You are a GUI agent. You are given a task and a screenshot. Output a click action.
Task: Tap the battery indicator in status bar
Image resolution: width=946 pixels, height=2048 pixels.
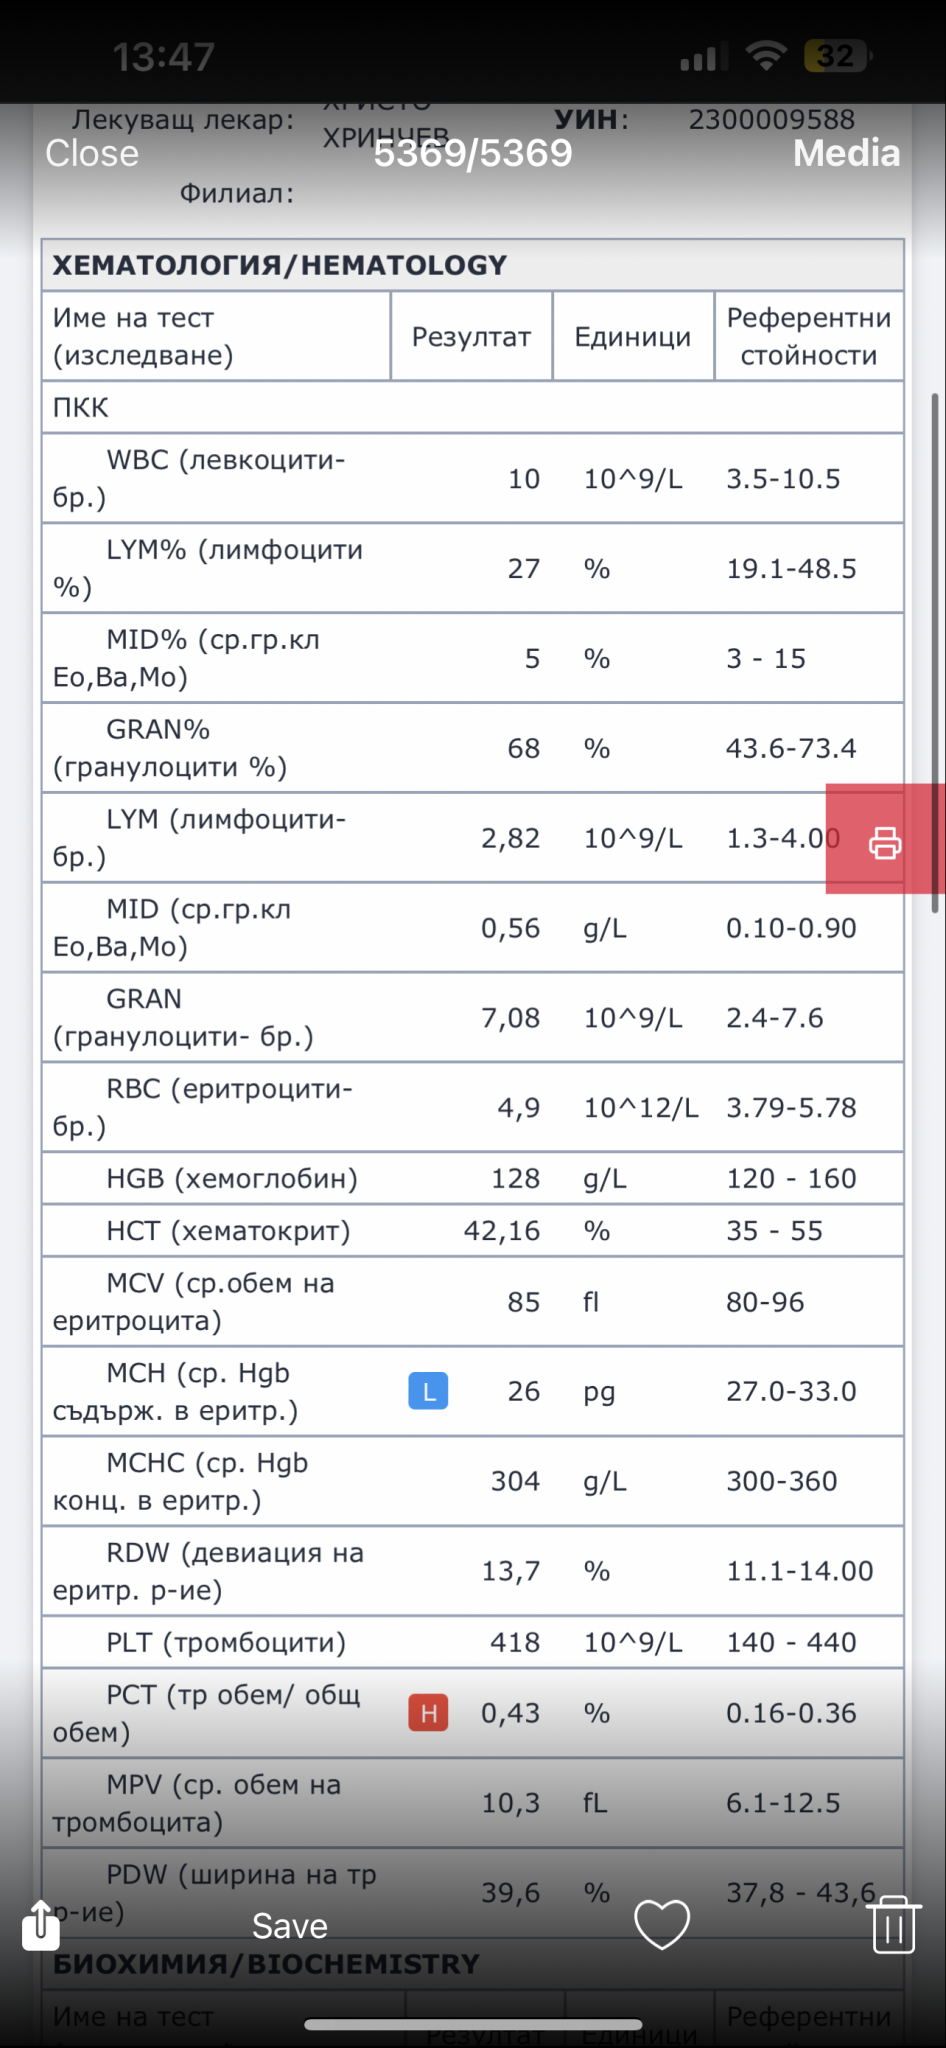(x=838, y=56)
